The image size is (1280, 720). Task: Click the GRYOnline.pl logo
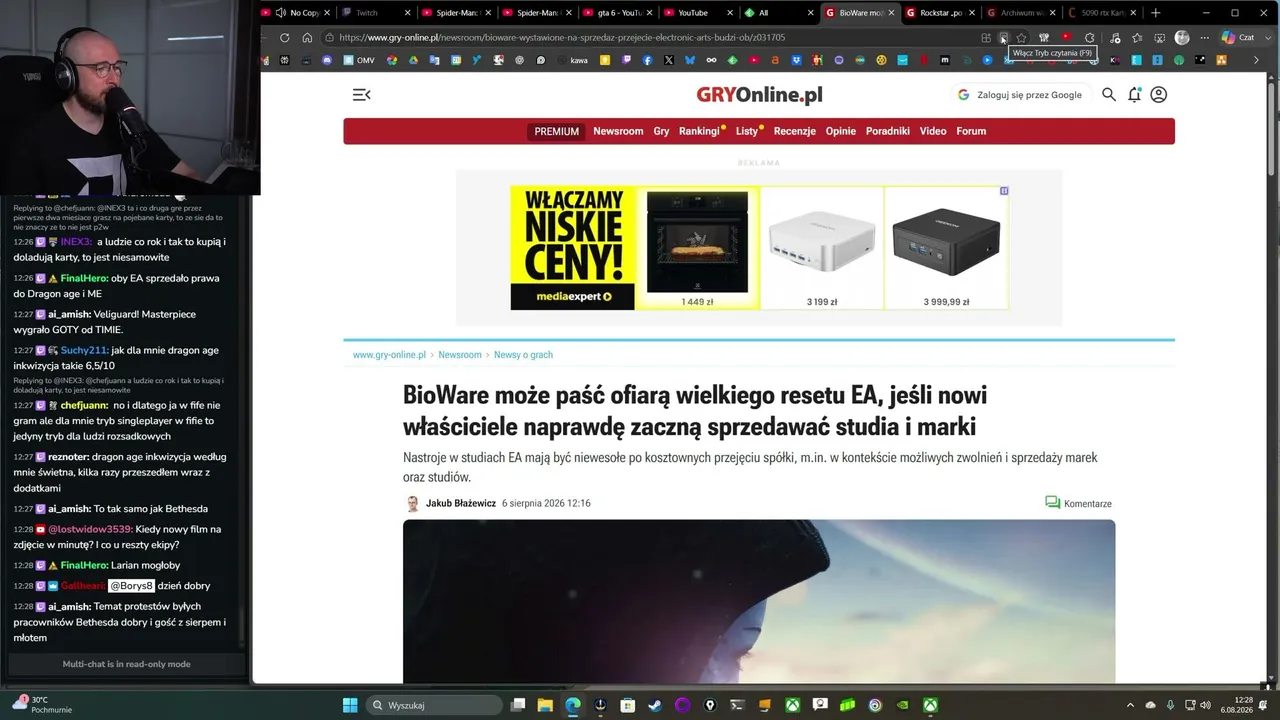[x=760, y=95]
